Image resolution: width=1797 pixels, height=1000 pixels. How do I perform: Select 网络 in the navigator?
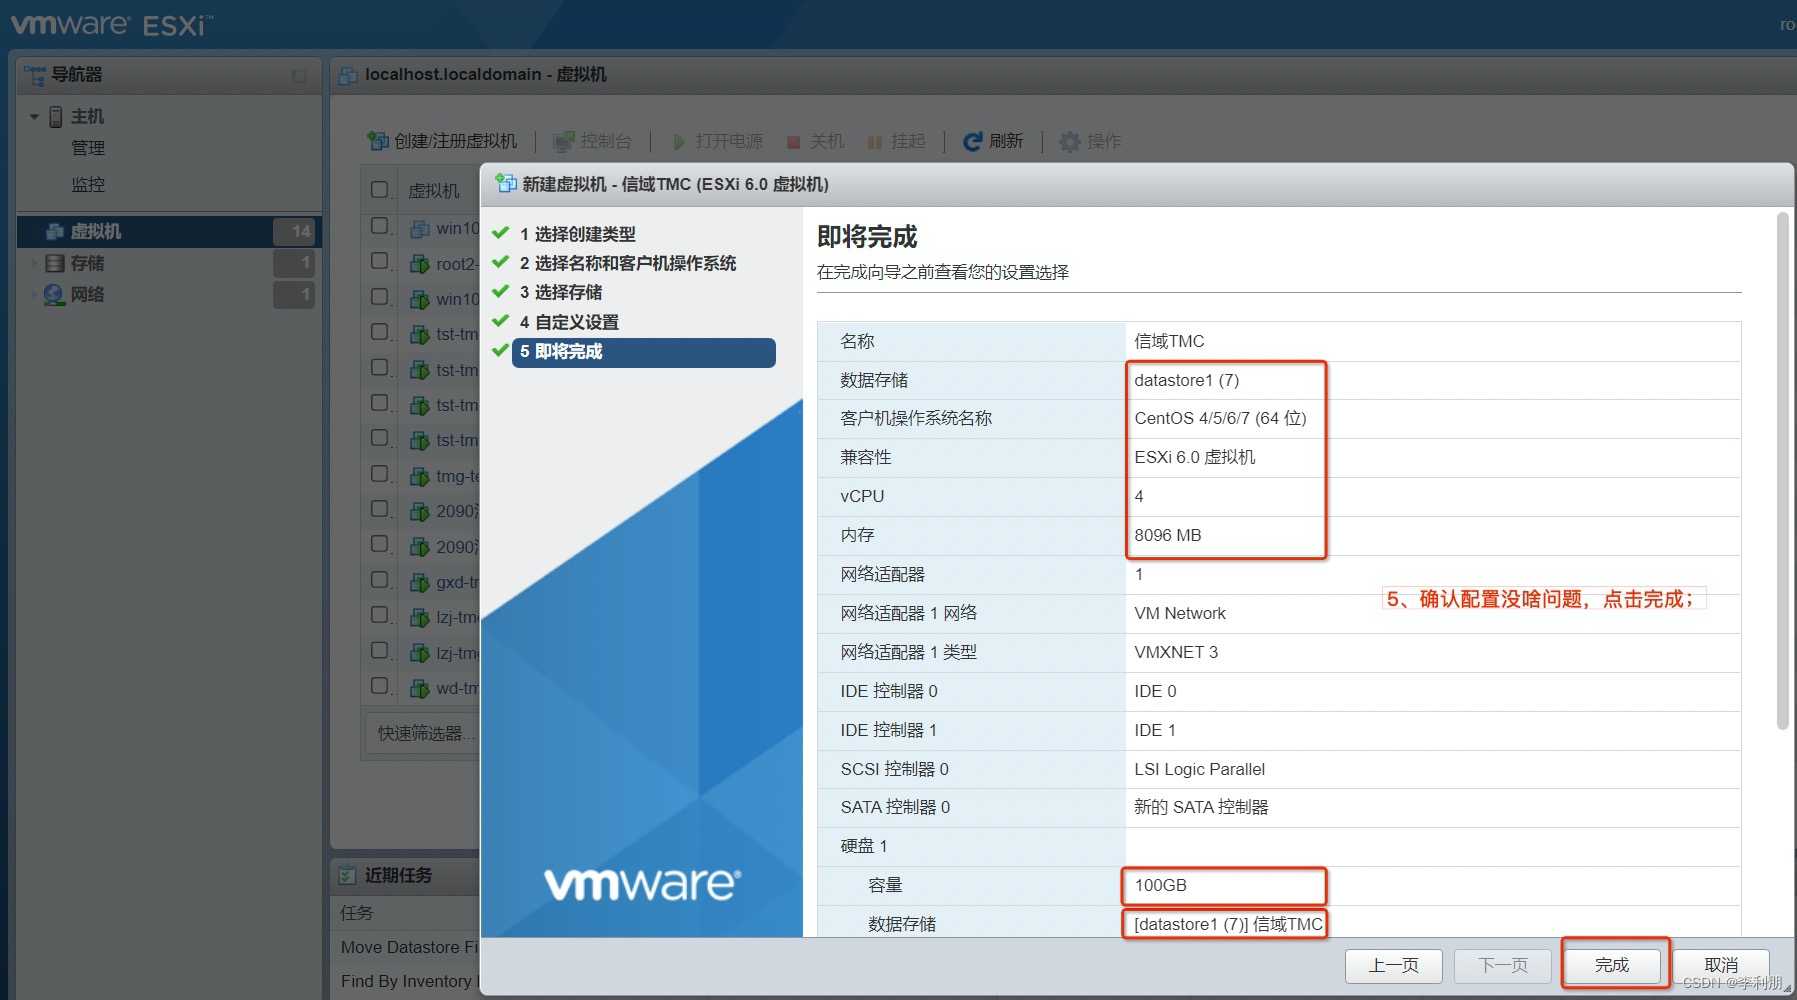pyautogui.click(x=87, y=295)
